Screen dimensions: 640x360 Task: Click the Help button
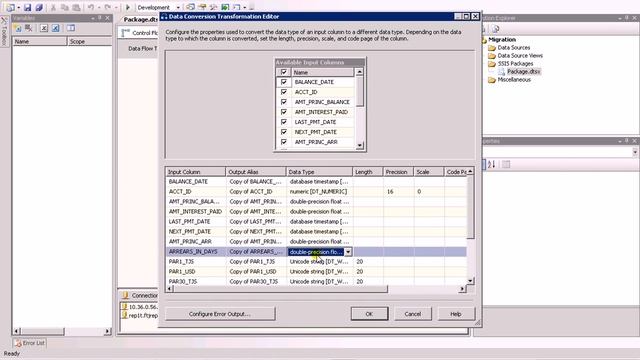[456, 314]
